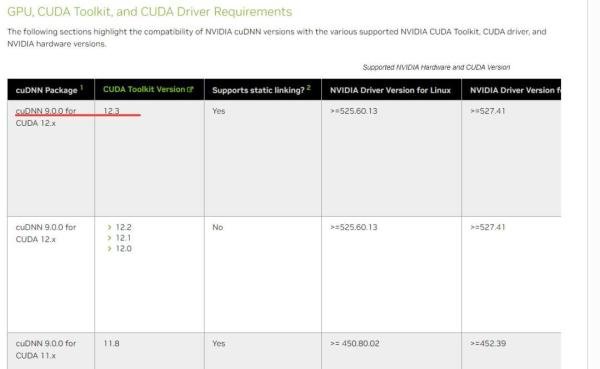600x369 pixels.
Task: Open footnote 1 next to cuDNN Package
Action: point(82,87)
